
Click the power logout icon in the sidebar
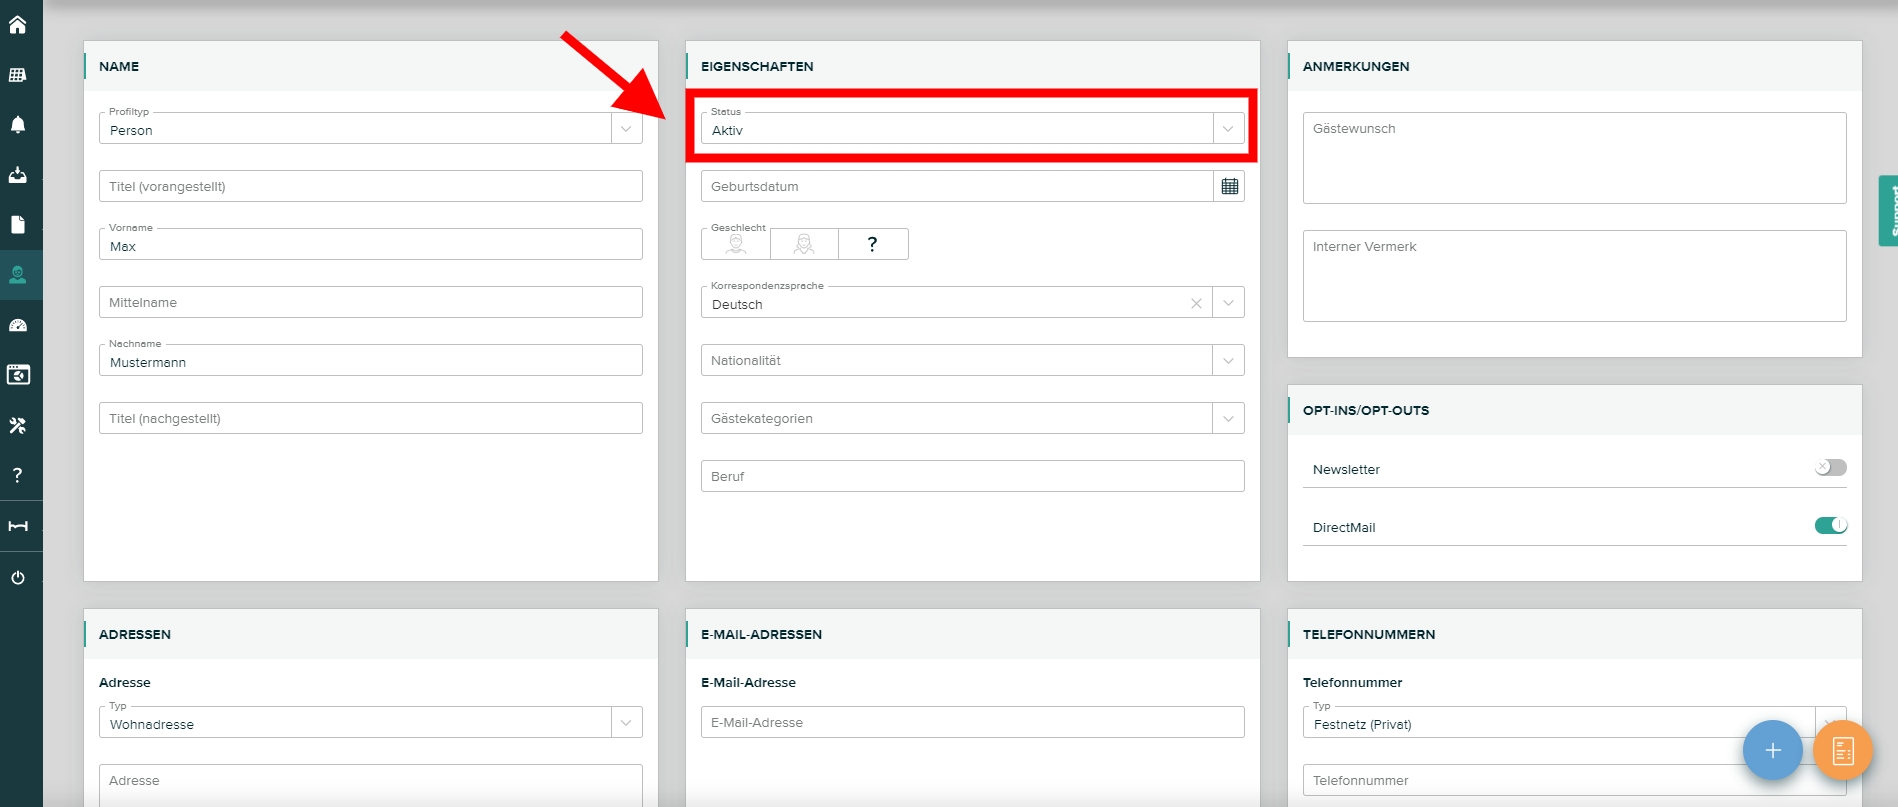click(18, 578)
